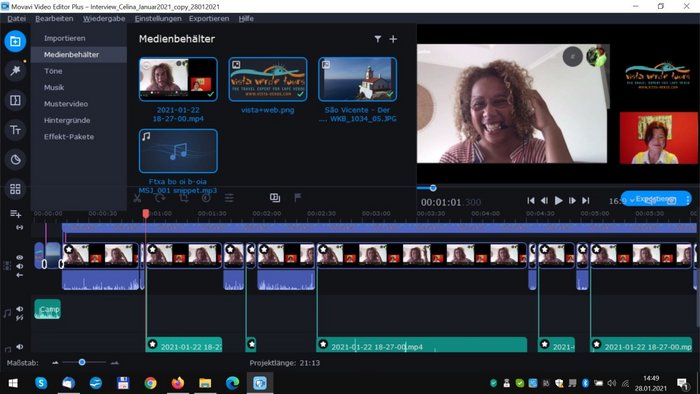Toggle the audio track unlink icon
The image size is (700, 394).
coord(20,318)
